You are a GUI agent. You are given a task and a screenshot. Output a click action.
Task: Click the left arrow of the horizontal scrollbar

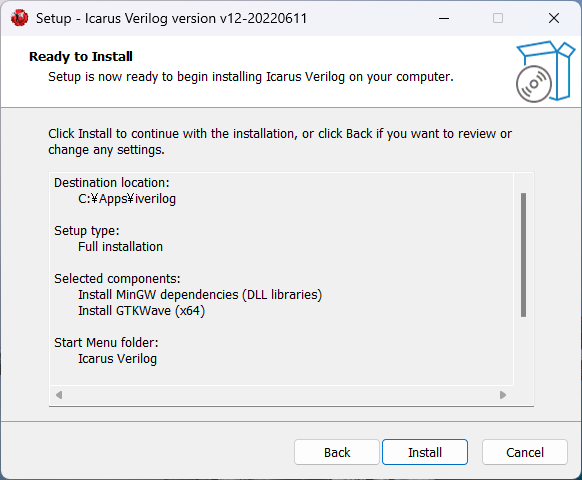(x=59, y=395)
